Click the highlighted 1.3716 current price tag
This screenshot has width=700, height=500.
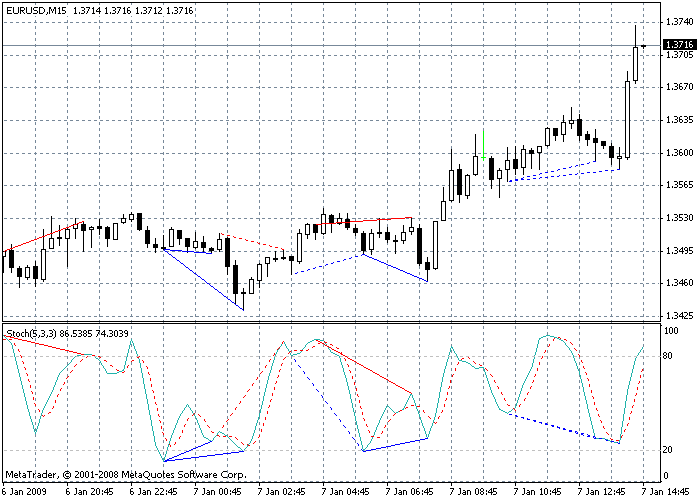point(678,45)
